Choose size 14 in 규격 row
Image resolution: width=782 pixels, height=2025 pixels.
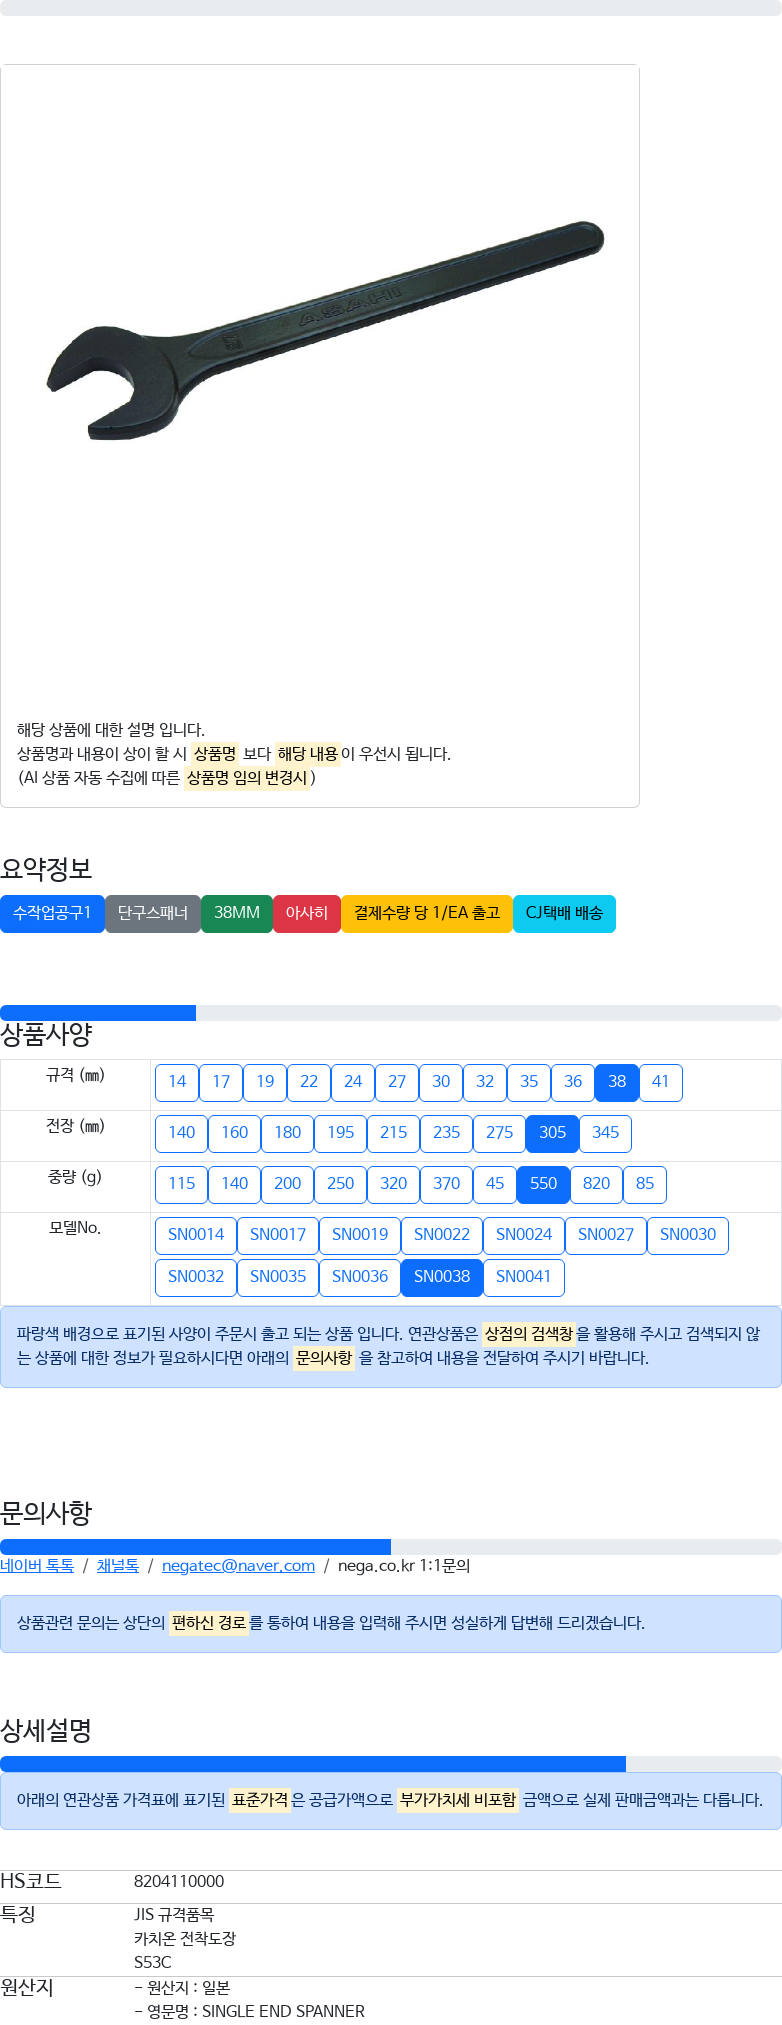pyautogui.click(x=177, y=1082)
